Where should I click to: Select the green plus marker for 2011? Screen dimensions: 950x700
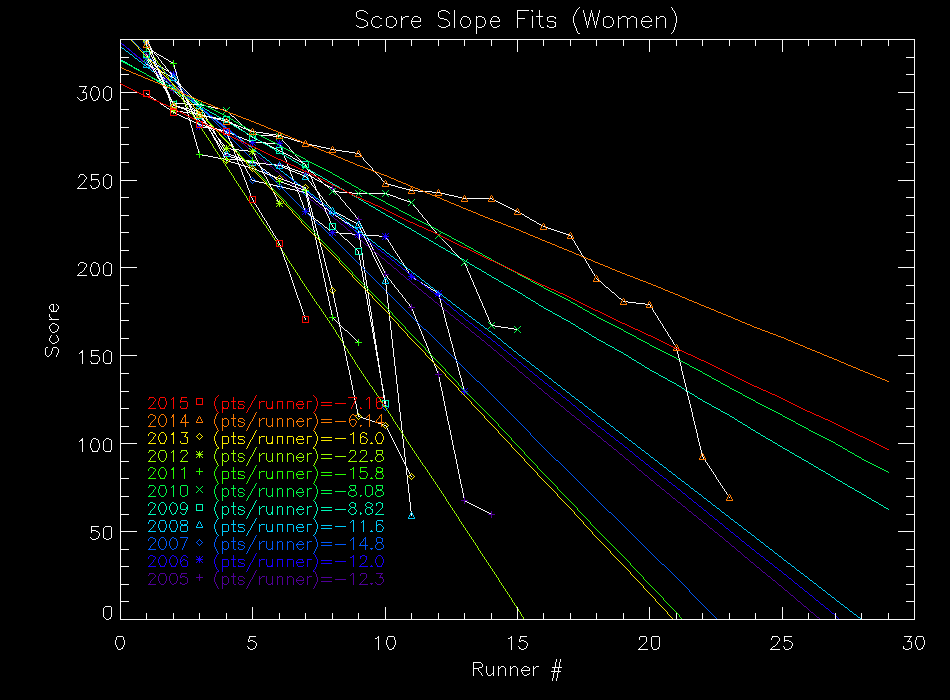tap(199, 472)
